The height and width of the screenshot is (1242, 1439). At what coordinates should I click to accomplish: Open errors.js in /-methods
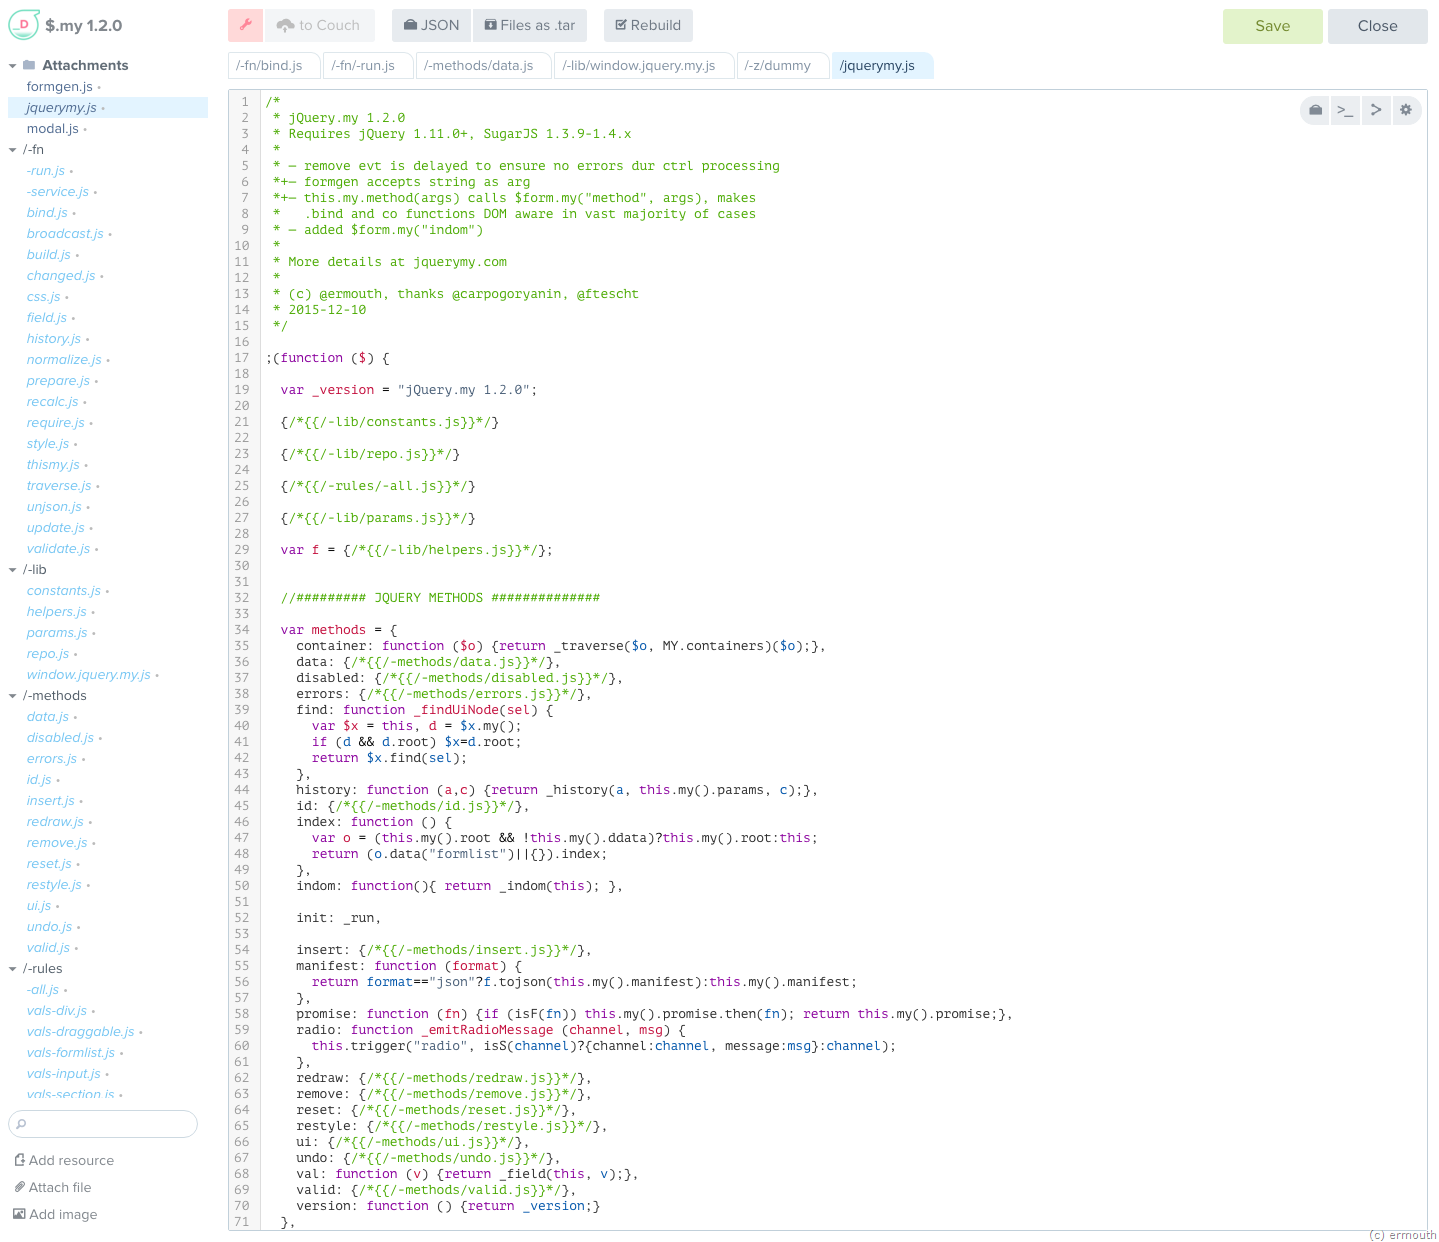(x=52, y=759)
